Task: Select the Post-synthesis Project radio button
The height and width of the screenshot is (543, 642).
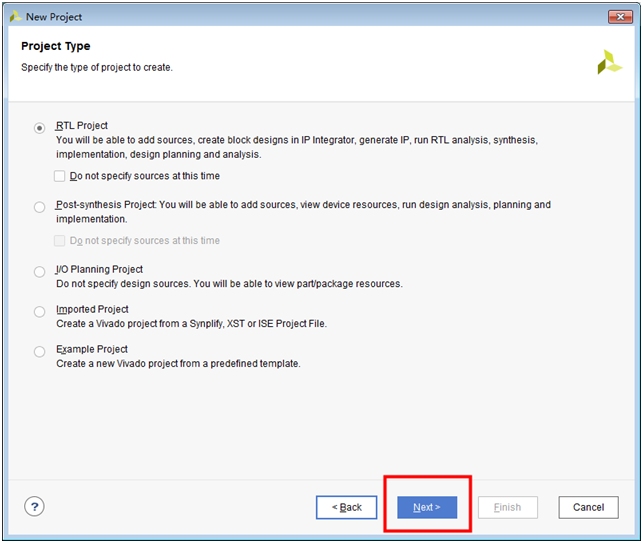Action: point(39,207)
